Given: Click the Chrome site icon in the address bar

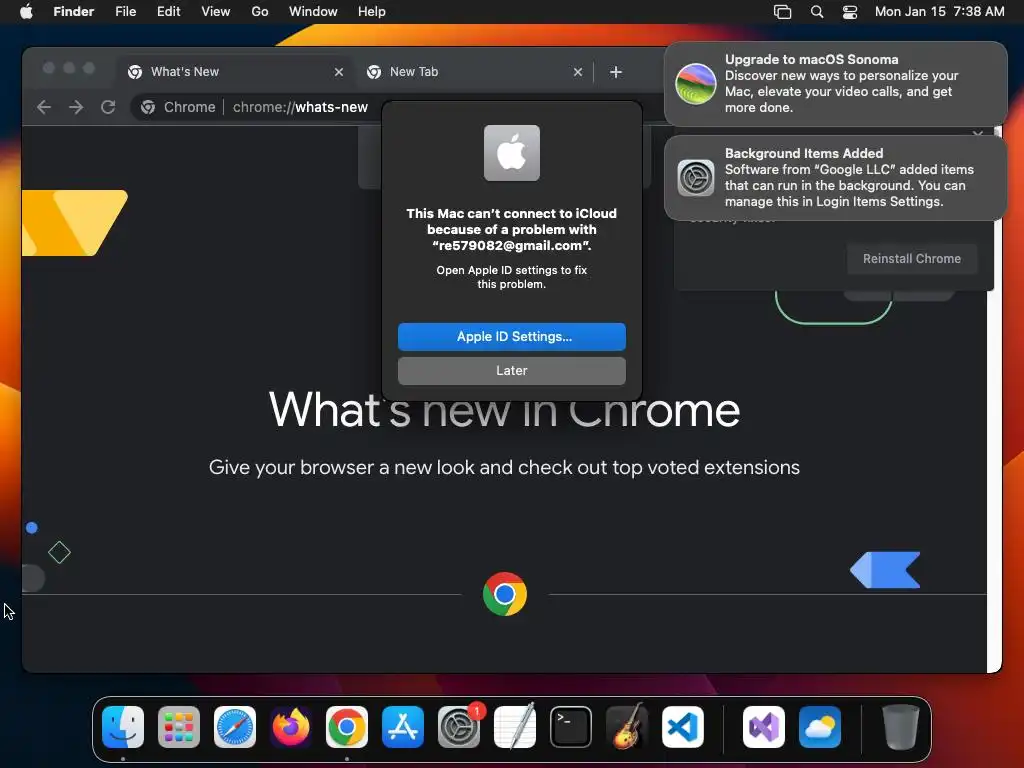Looking at the screenshot, I should [148, 107].
